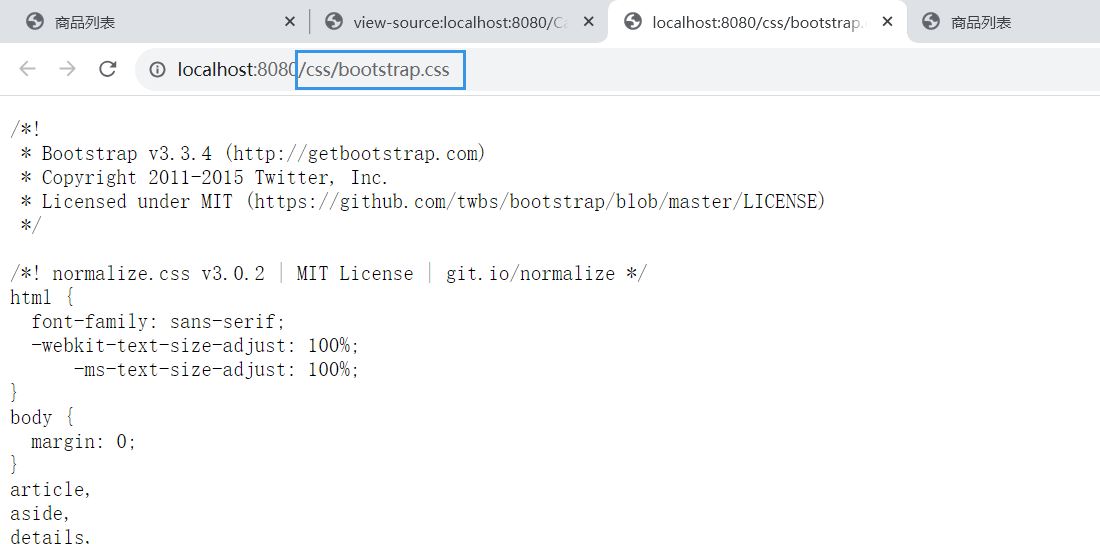Click the 'Bootstrap v3.3.4' comment line
The width and height of the screenshot is (1100, 544).
coord(253,153)
